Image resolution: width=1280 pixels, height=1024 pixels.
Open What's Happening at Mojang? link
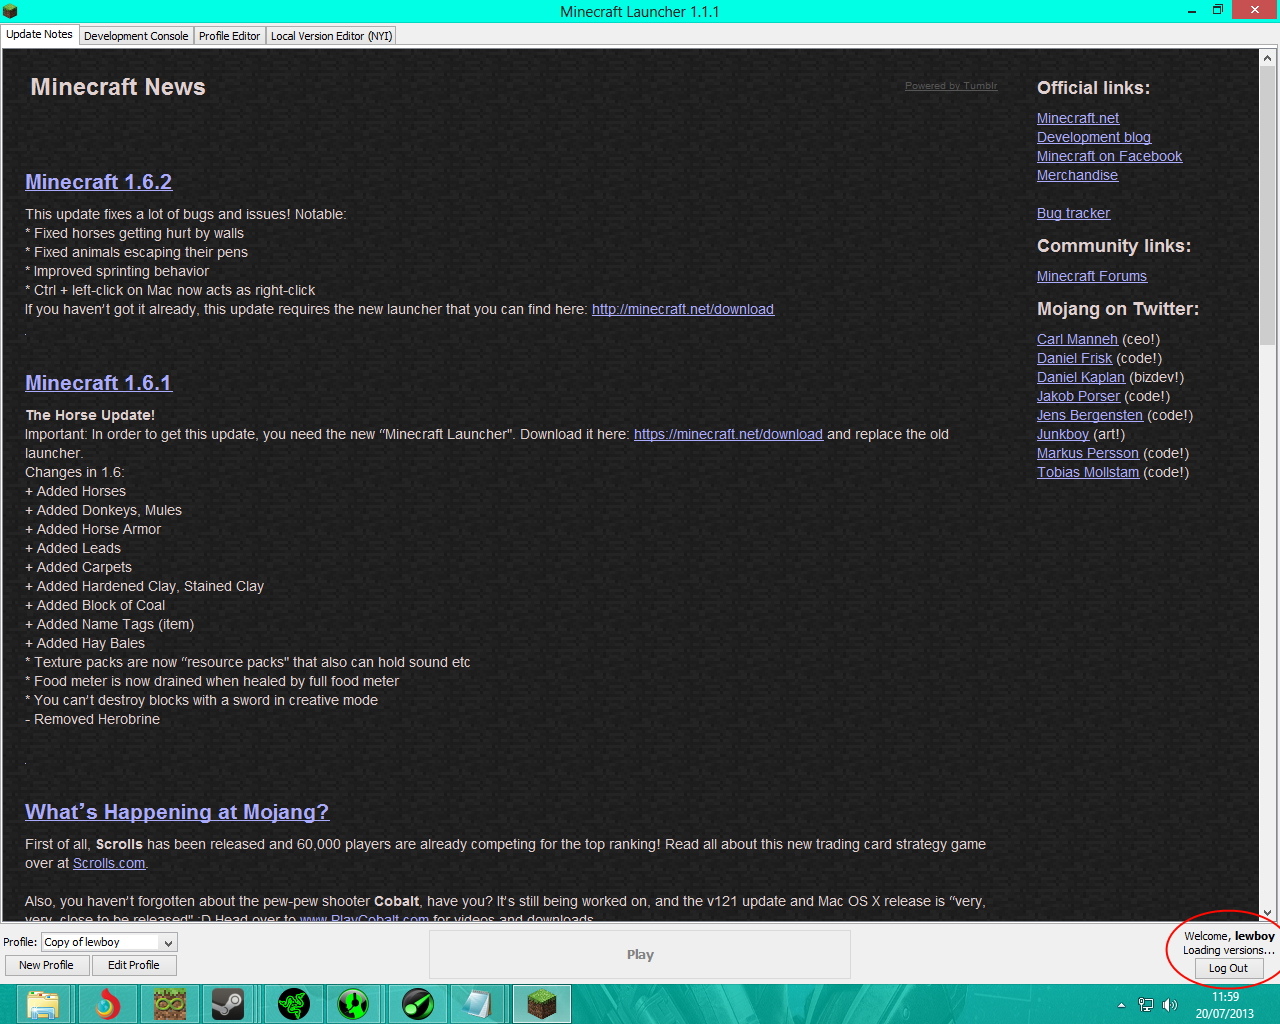tap(177, 812)
